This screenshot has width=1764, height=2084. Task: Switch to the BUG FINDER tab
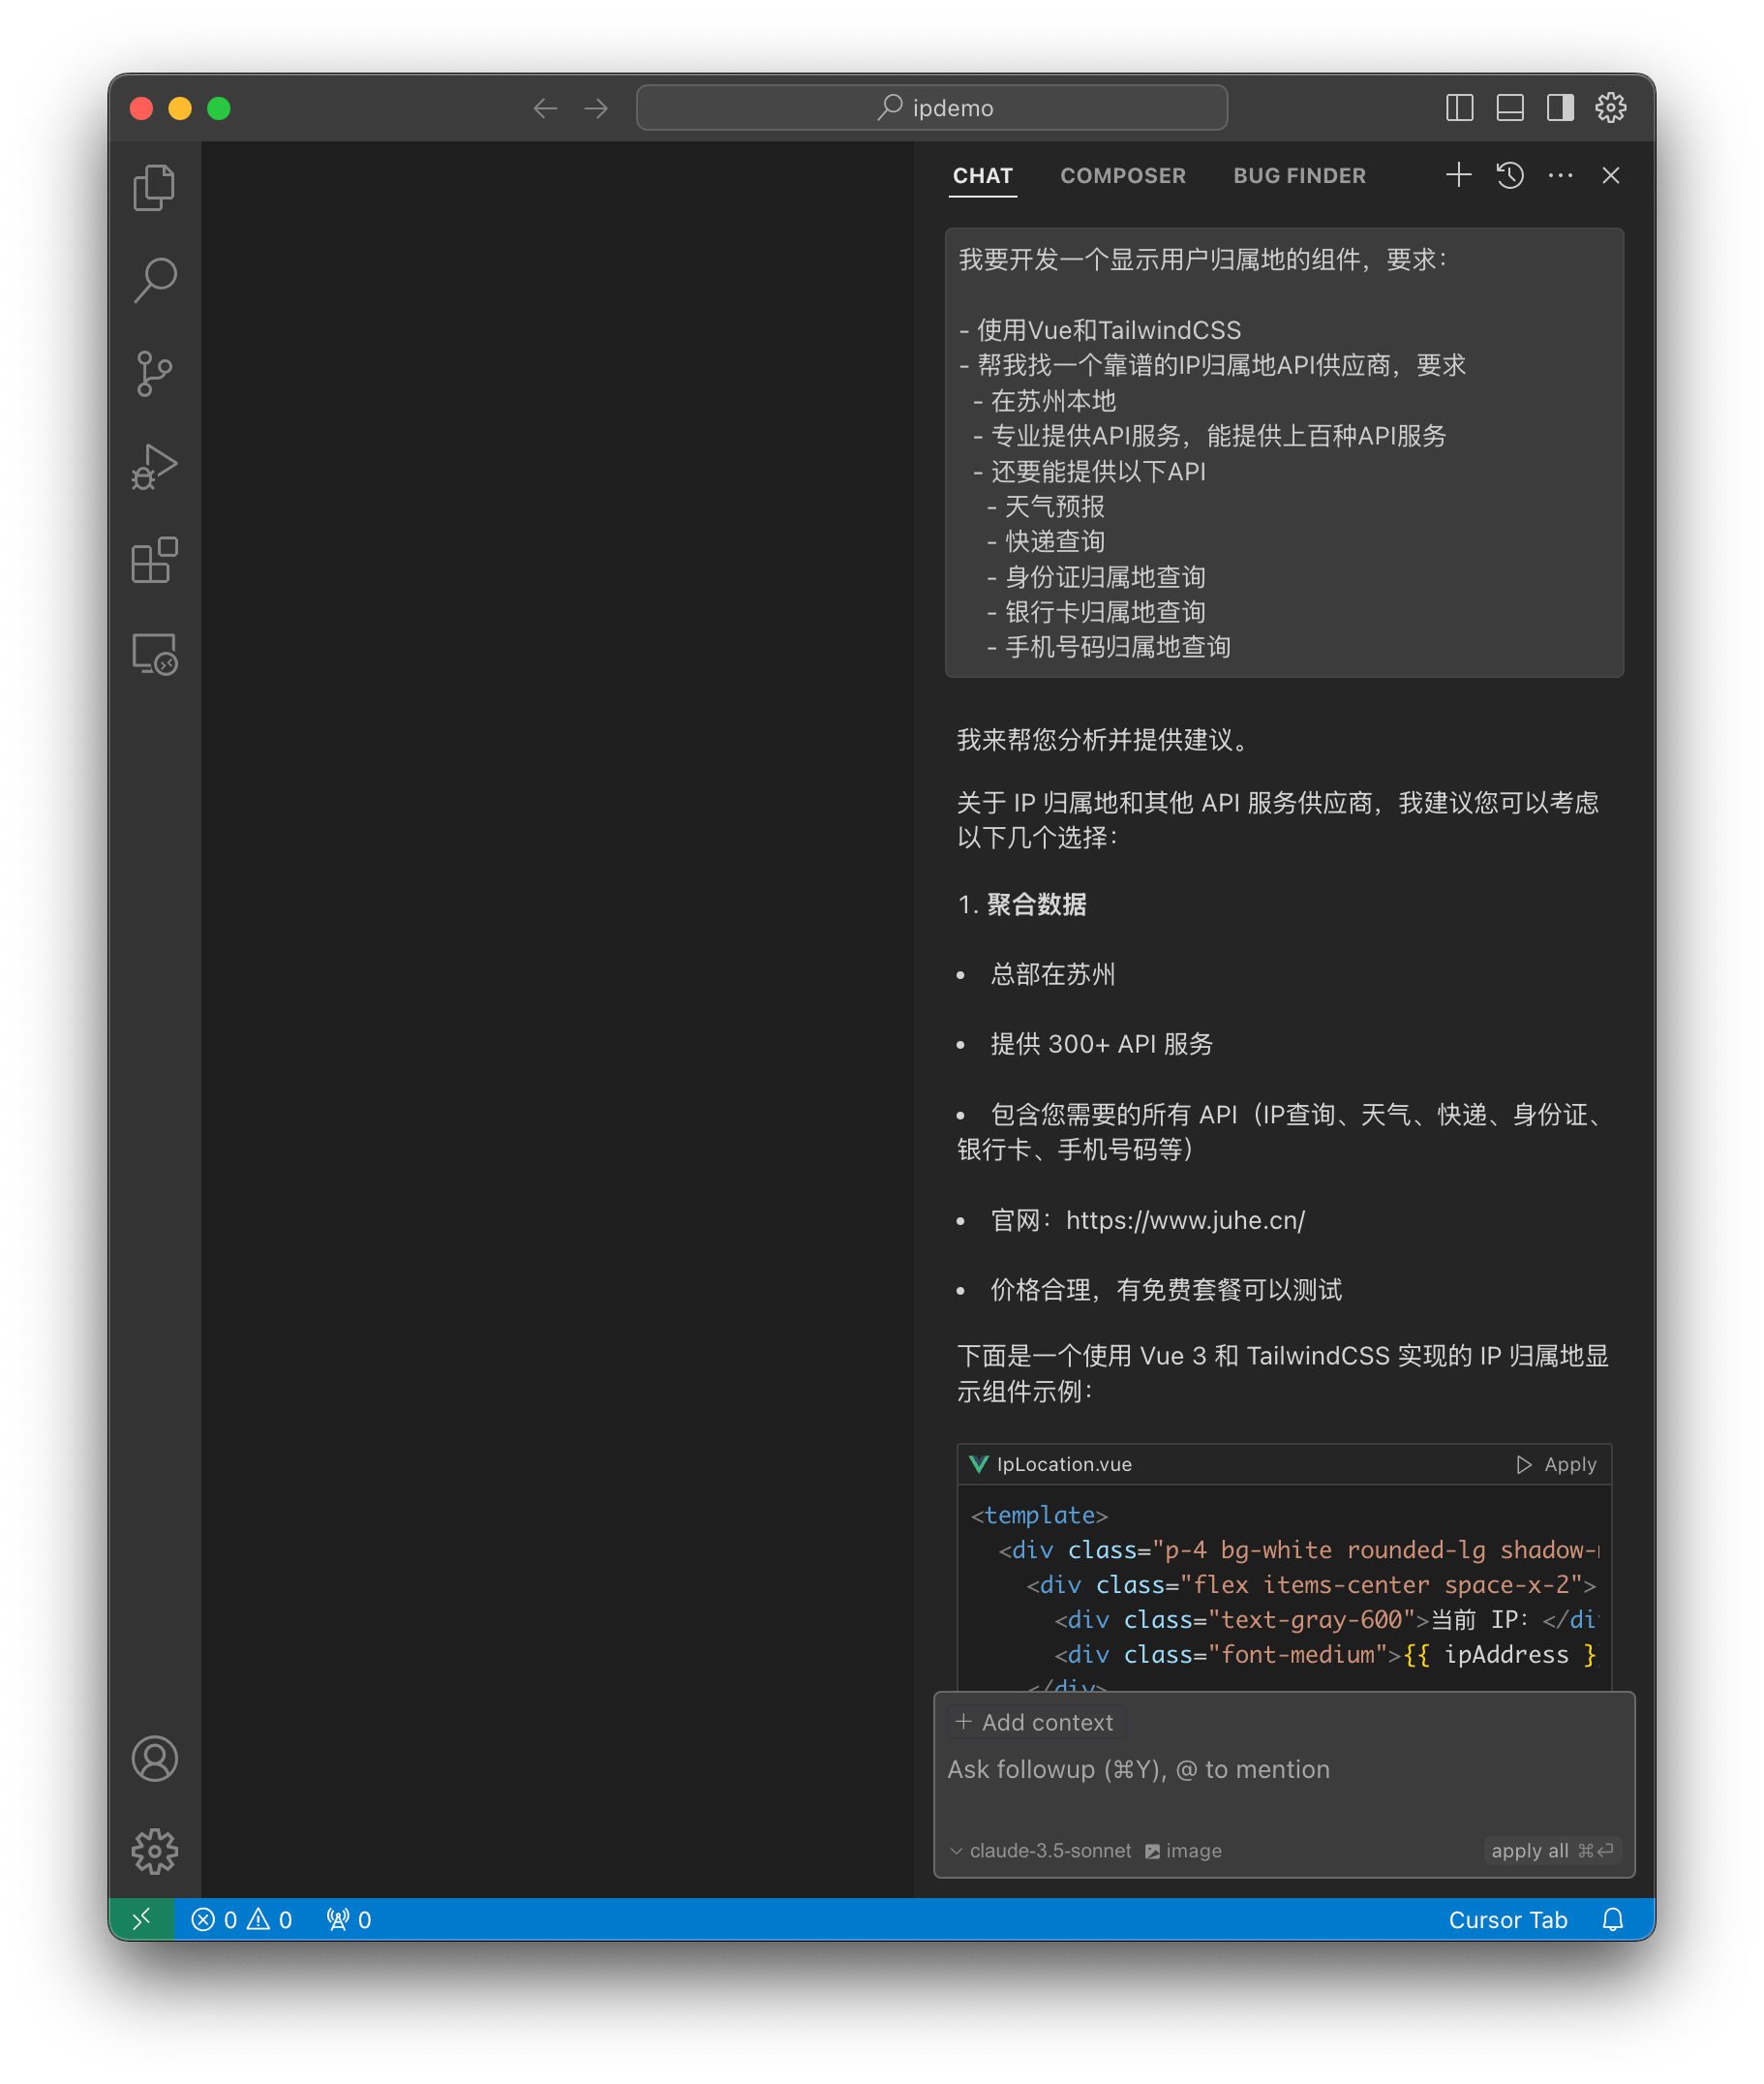1299,175
